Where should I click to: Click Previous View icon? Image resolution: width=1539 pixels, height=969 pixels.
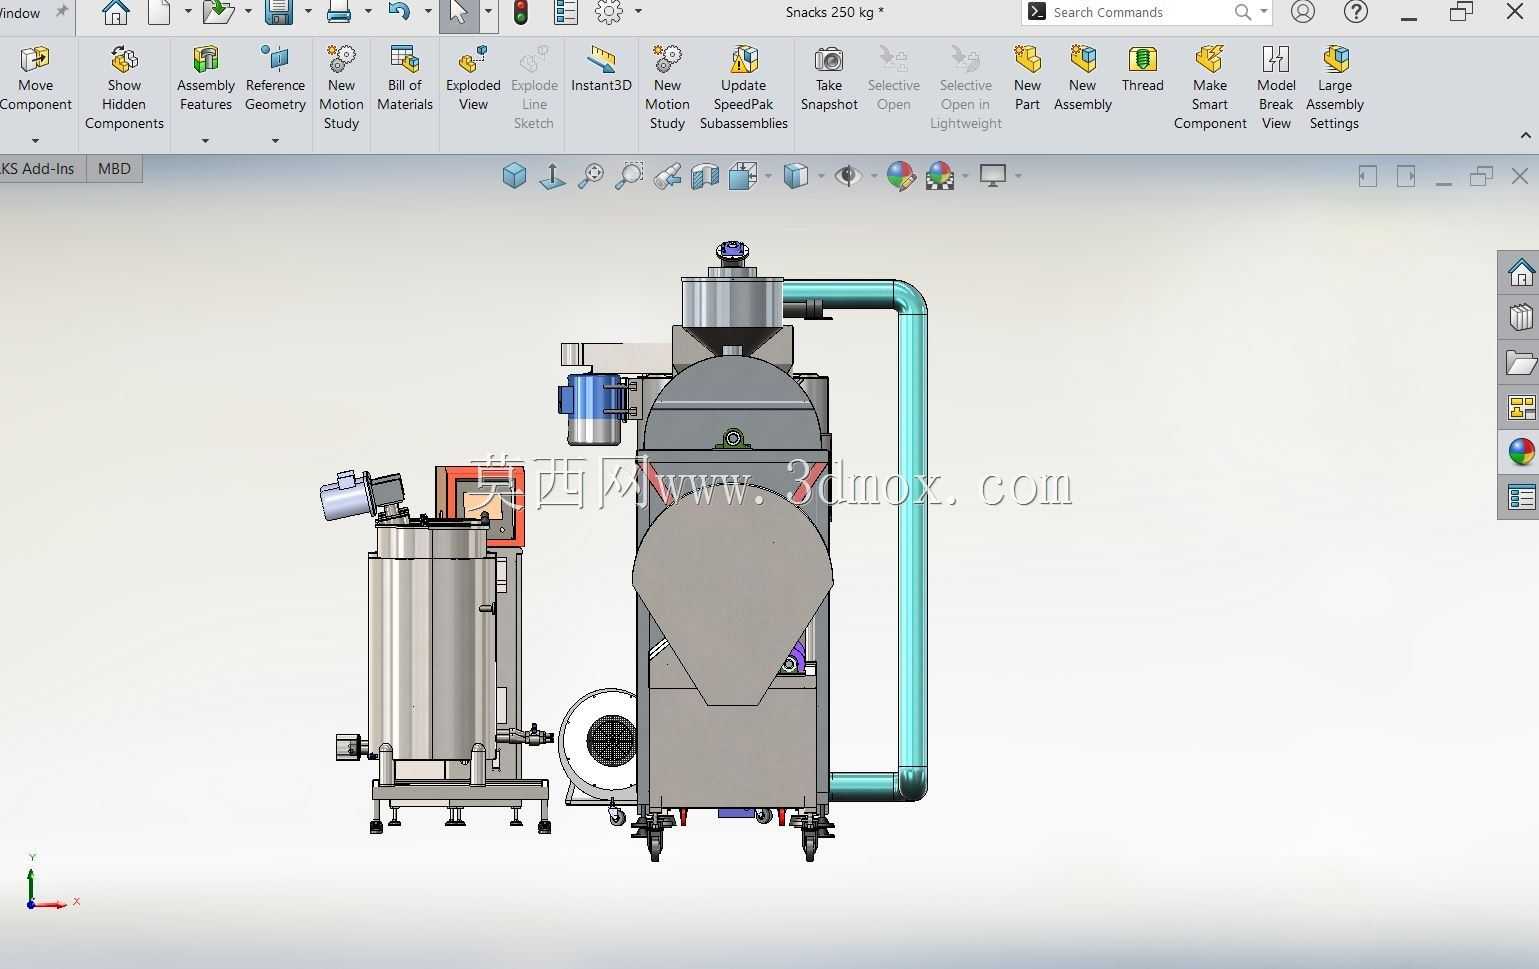click(x=667, y=176)
